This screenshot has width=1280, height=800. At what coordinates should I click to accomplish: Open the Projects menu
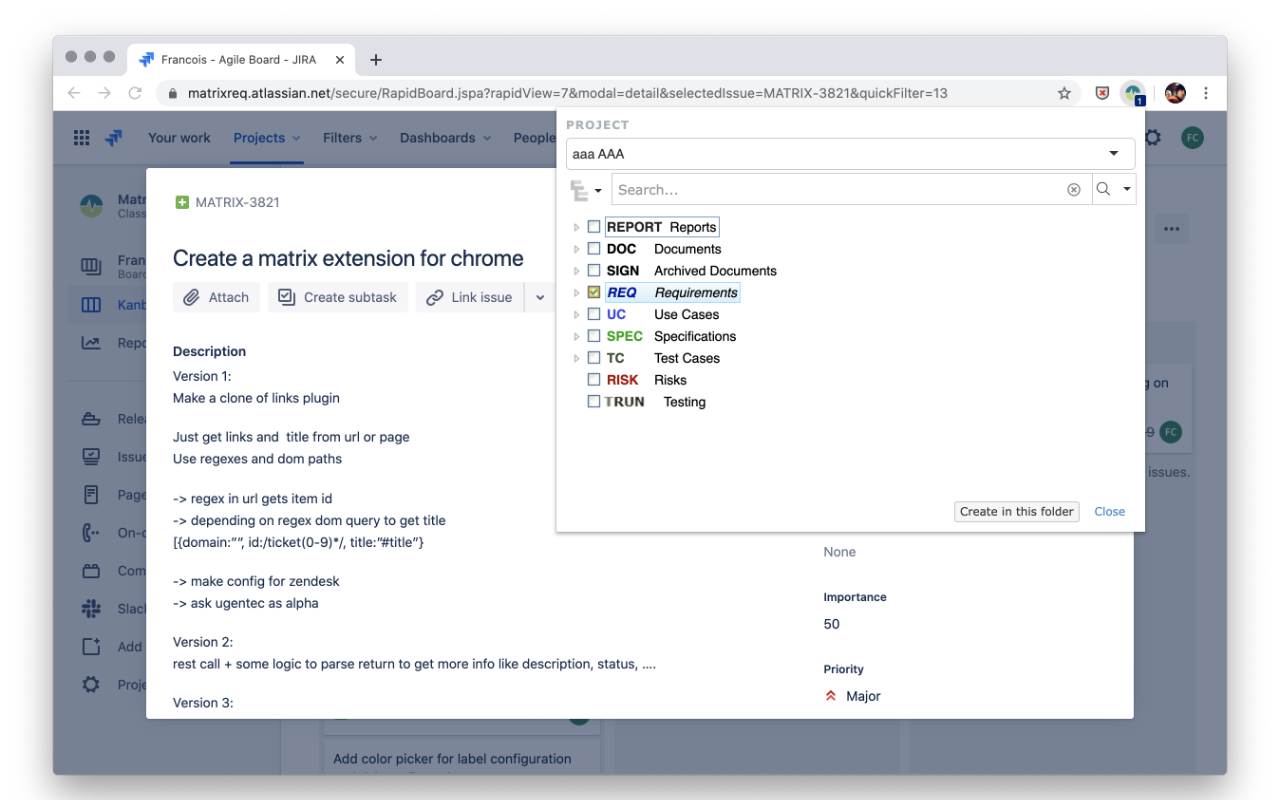coord(267,138)
